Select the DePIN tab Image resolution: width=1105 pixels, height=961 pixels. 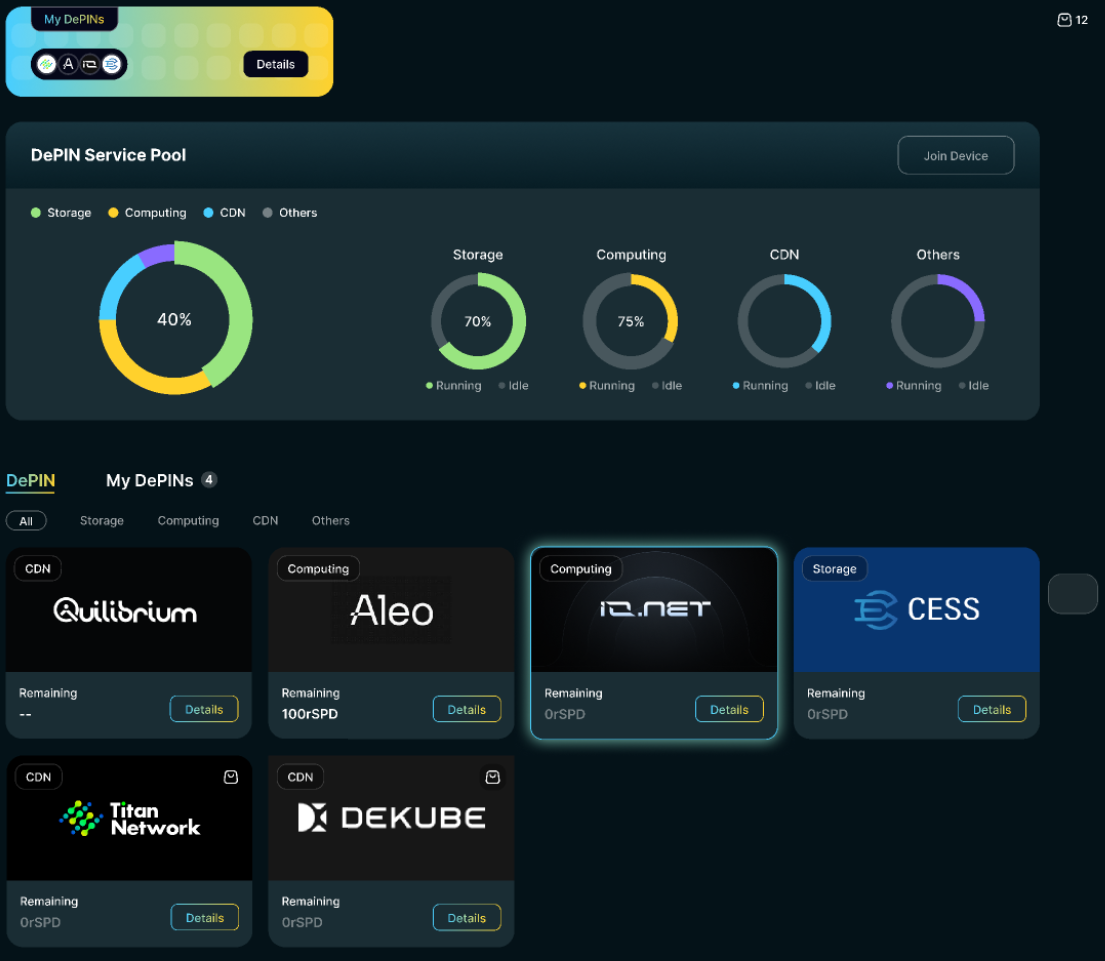[x=30, y=481]
